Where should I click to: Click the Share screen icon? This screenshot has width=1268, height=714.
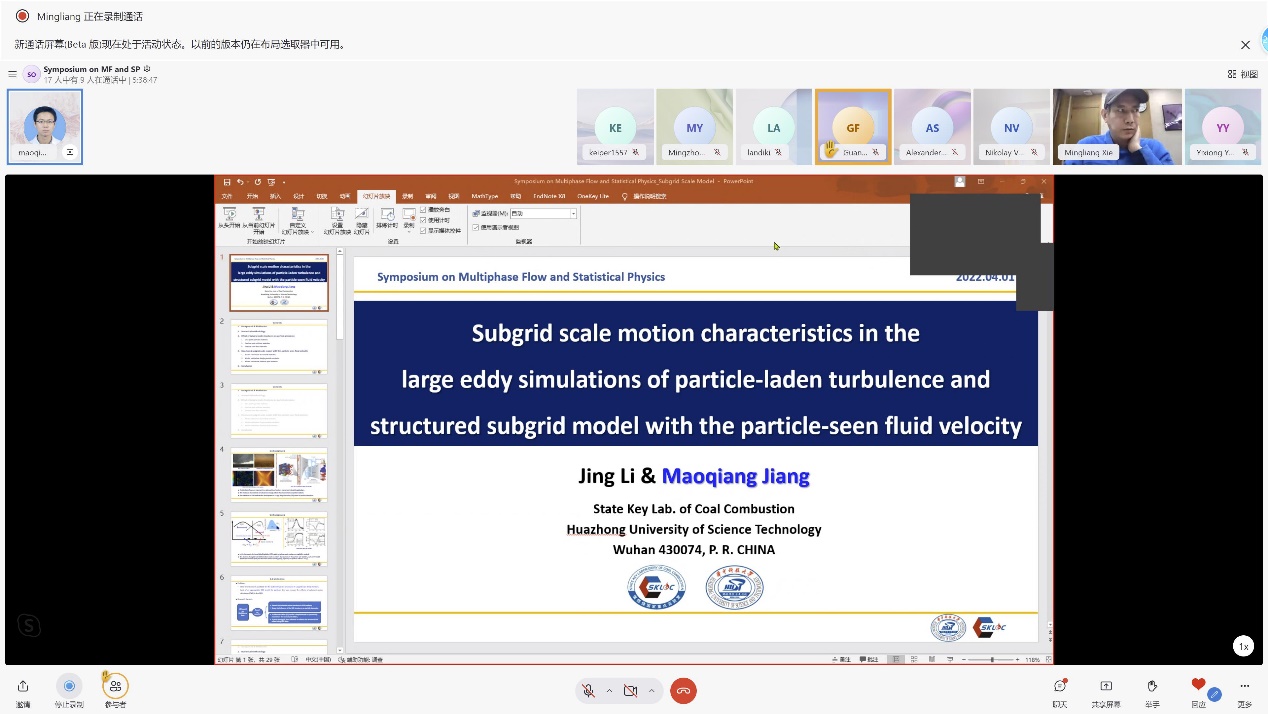tap(1106, 686)
